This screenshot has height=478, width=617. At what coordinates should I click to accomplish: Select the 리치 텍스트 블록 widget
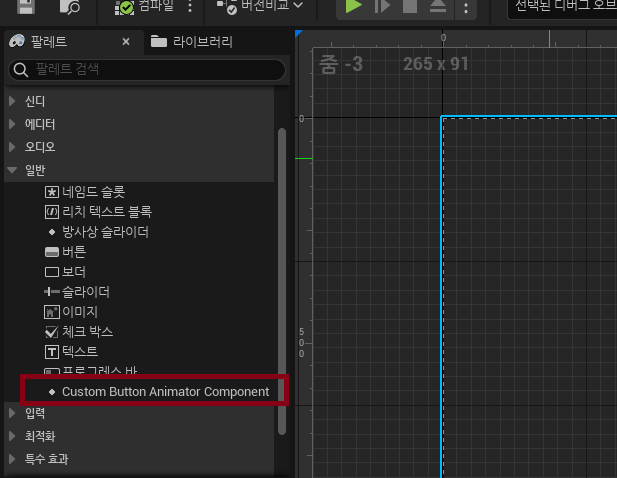coord(98,212)
